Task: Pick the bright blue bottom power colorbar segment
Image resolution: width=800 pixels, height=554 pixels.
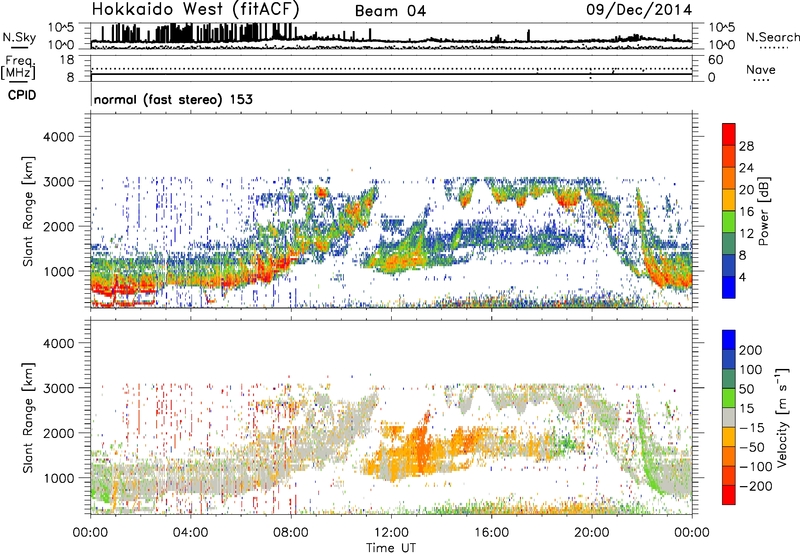Action: pos(729,287)
